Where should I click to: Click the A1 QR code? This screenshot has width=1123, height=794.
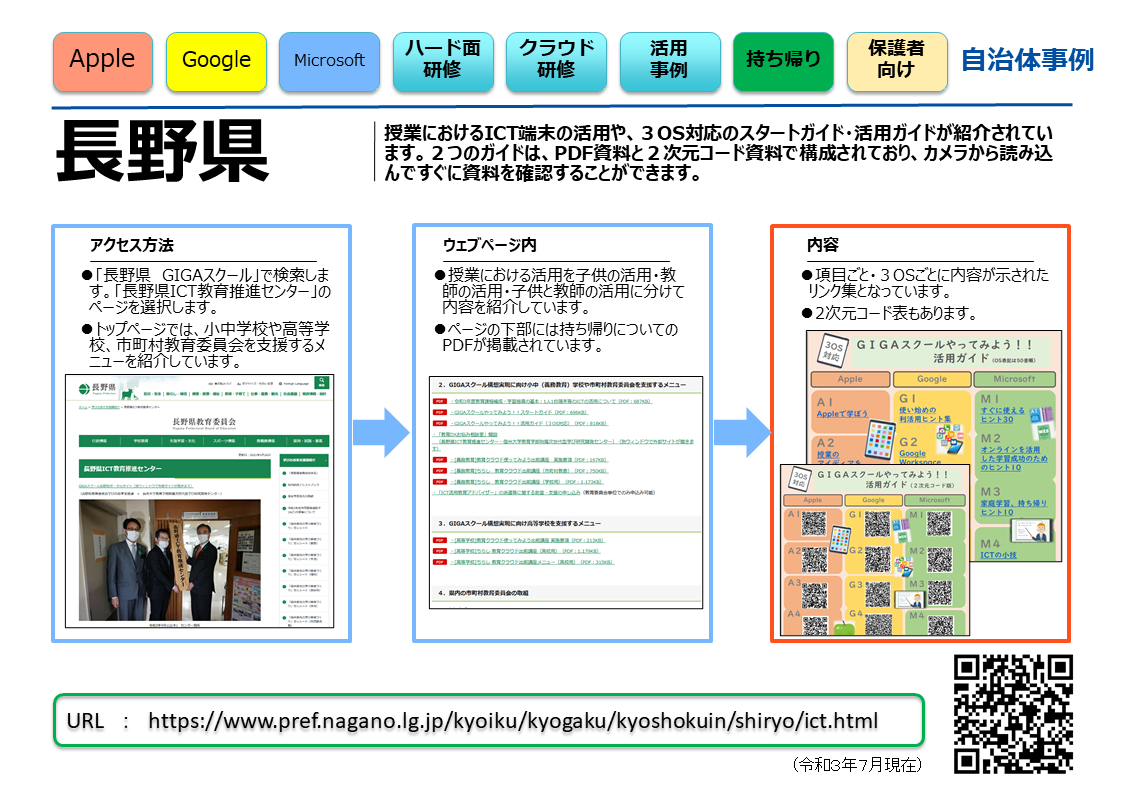click(x=814, y=523)
